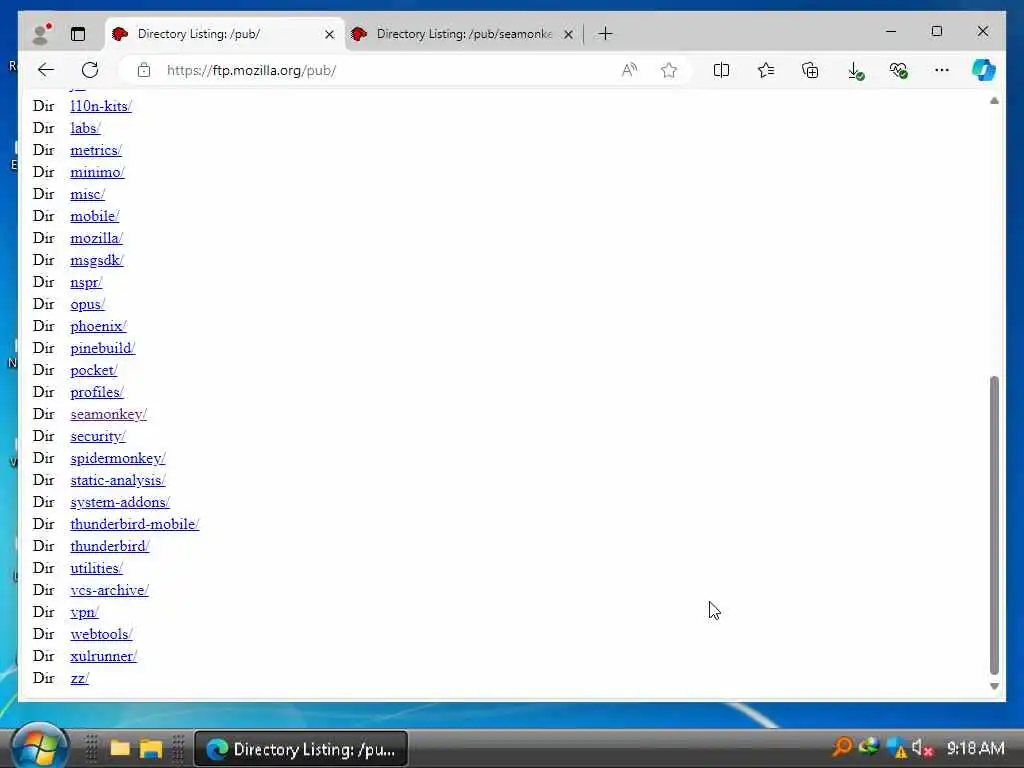
Task: Open the xulrunner/ directory
Action: [x=103, y=656]
